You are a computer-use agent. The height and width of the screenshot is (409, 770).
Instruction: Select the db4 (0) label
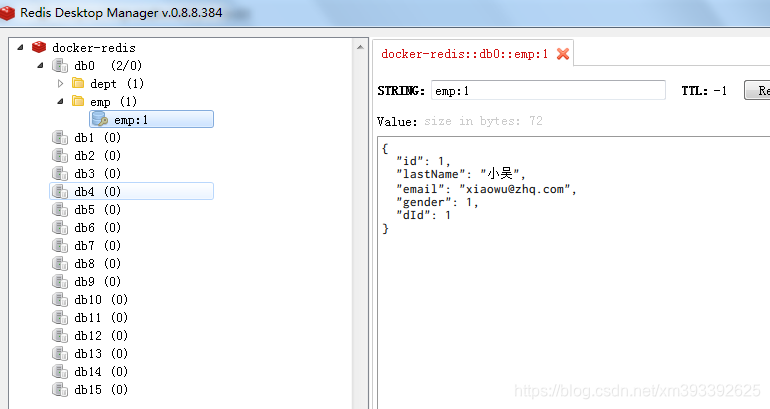point(97,191)
